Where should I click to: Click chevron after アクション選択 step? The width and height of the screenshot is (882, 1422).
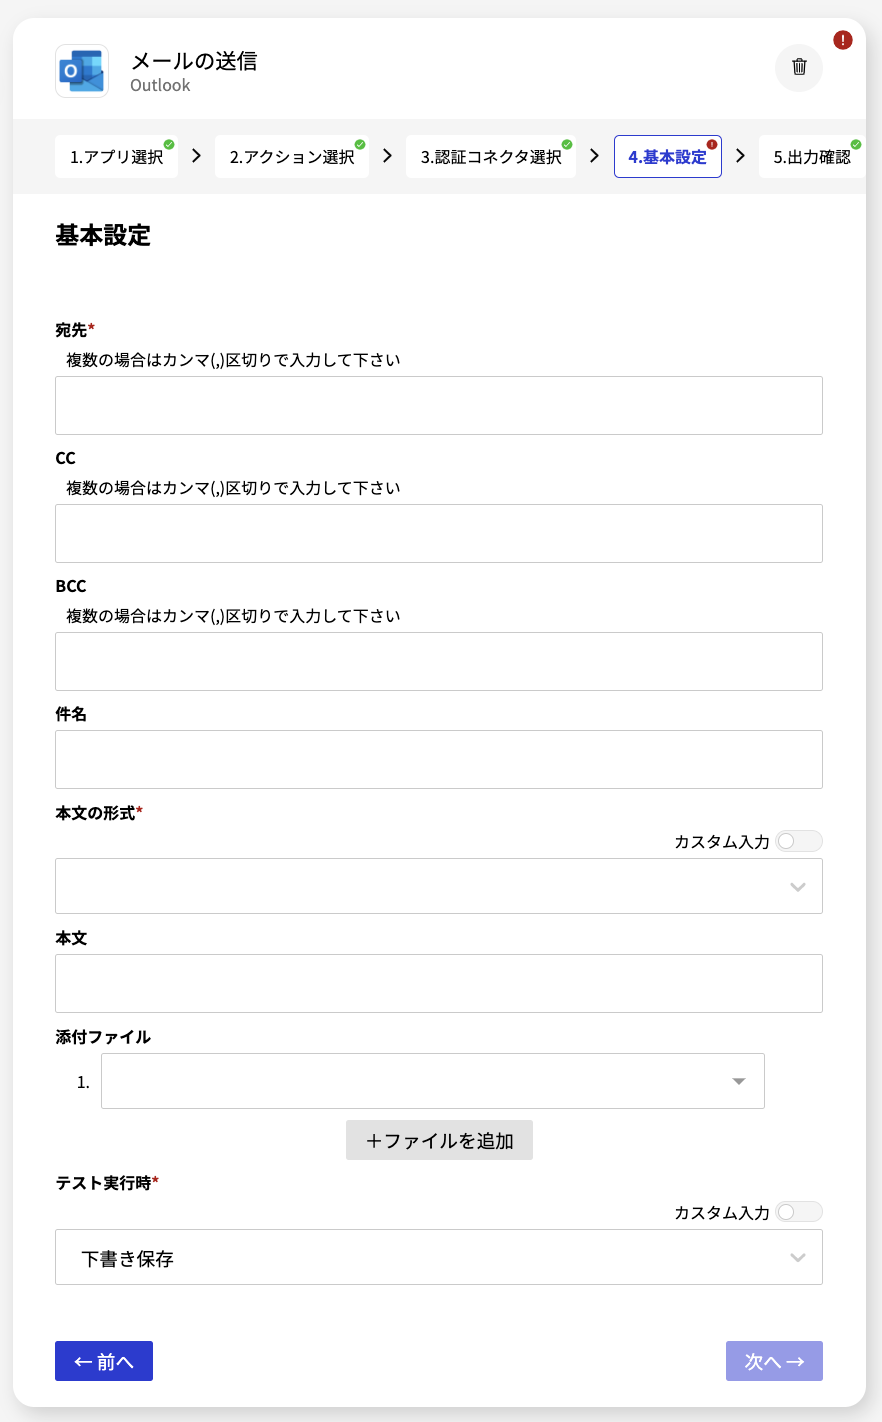[387, 156]
